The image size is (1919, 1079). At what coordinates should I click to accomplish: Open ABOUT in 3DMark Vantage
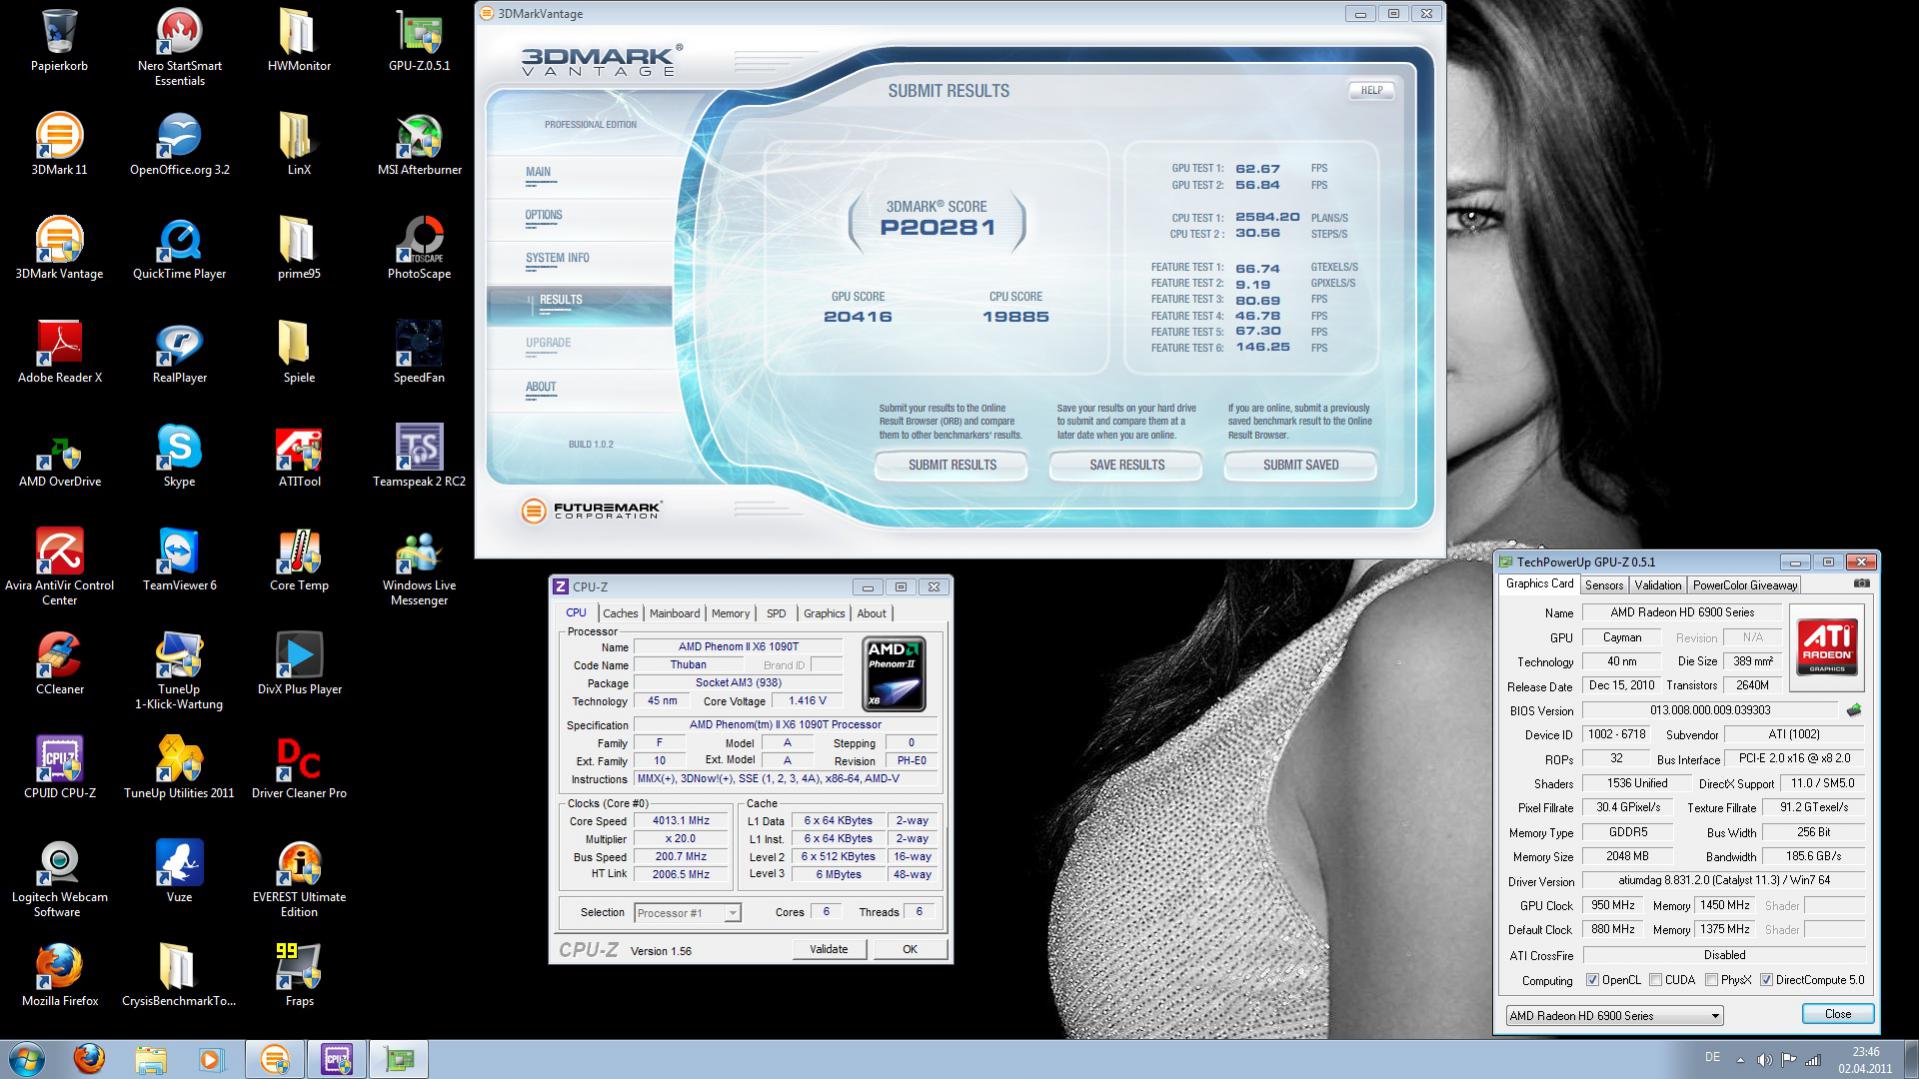click(541, 388)
